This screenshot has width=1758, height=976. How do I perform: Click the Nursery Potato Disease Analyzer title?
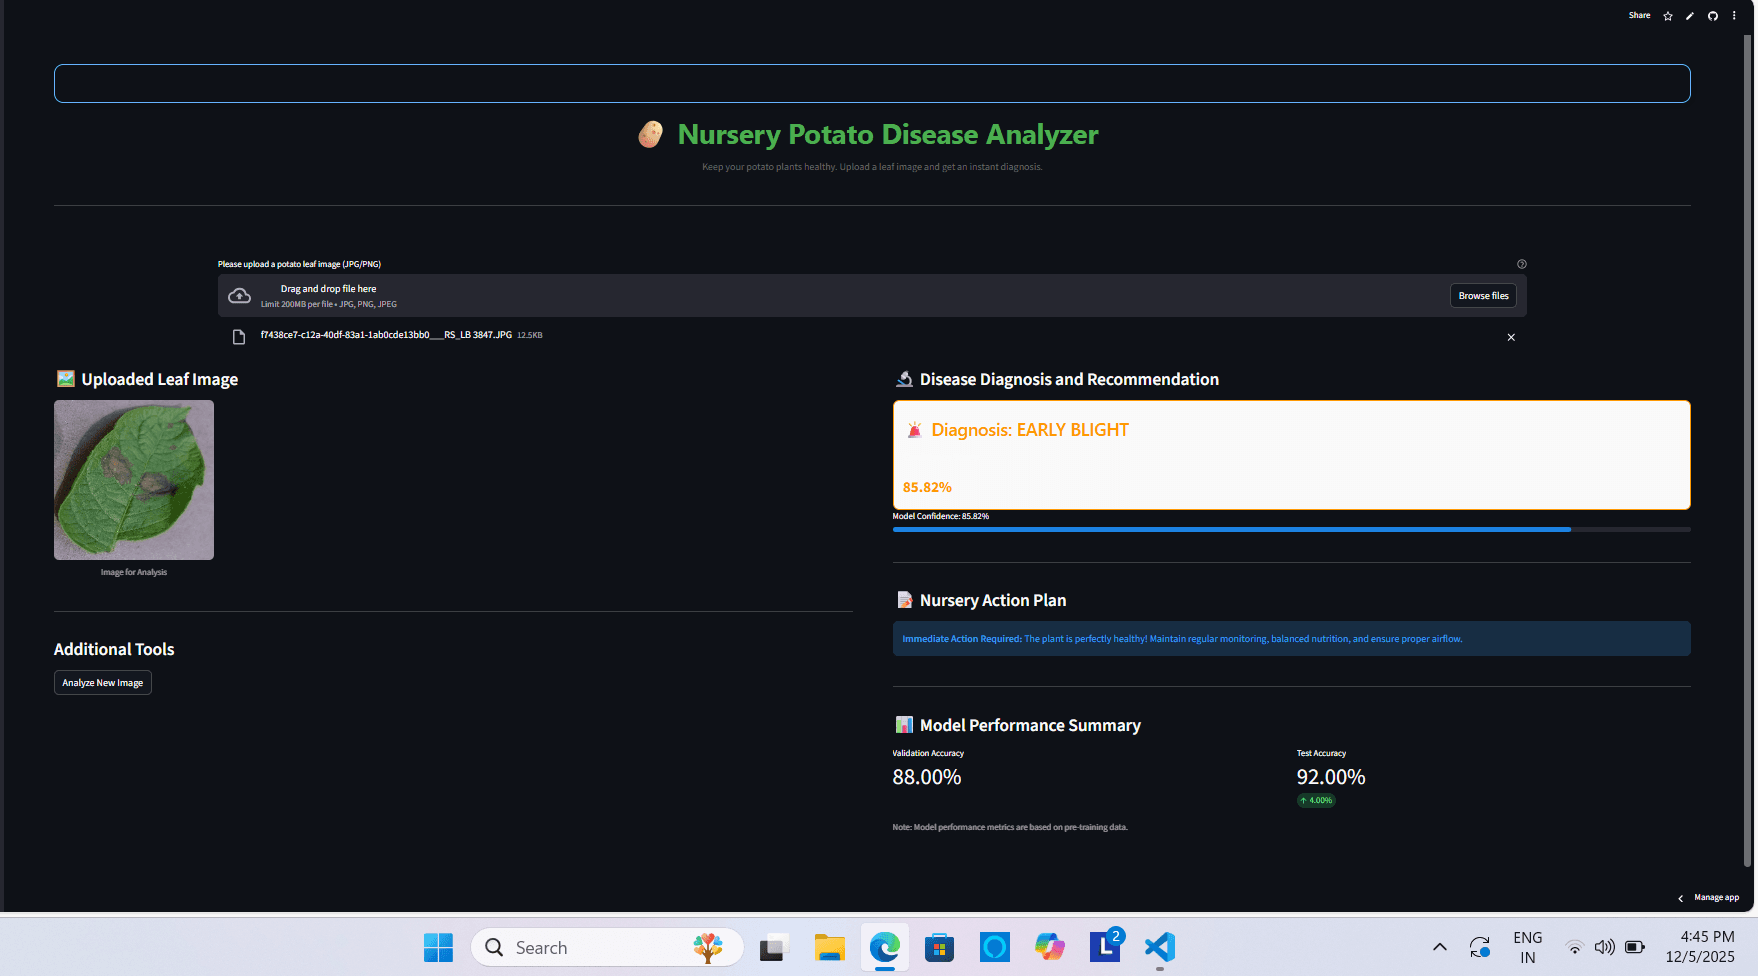pos(888,134)
